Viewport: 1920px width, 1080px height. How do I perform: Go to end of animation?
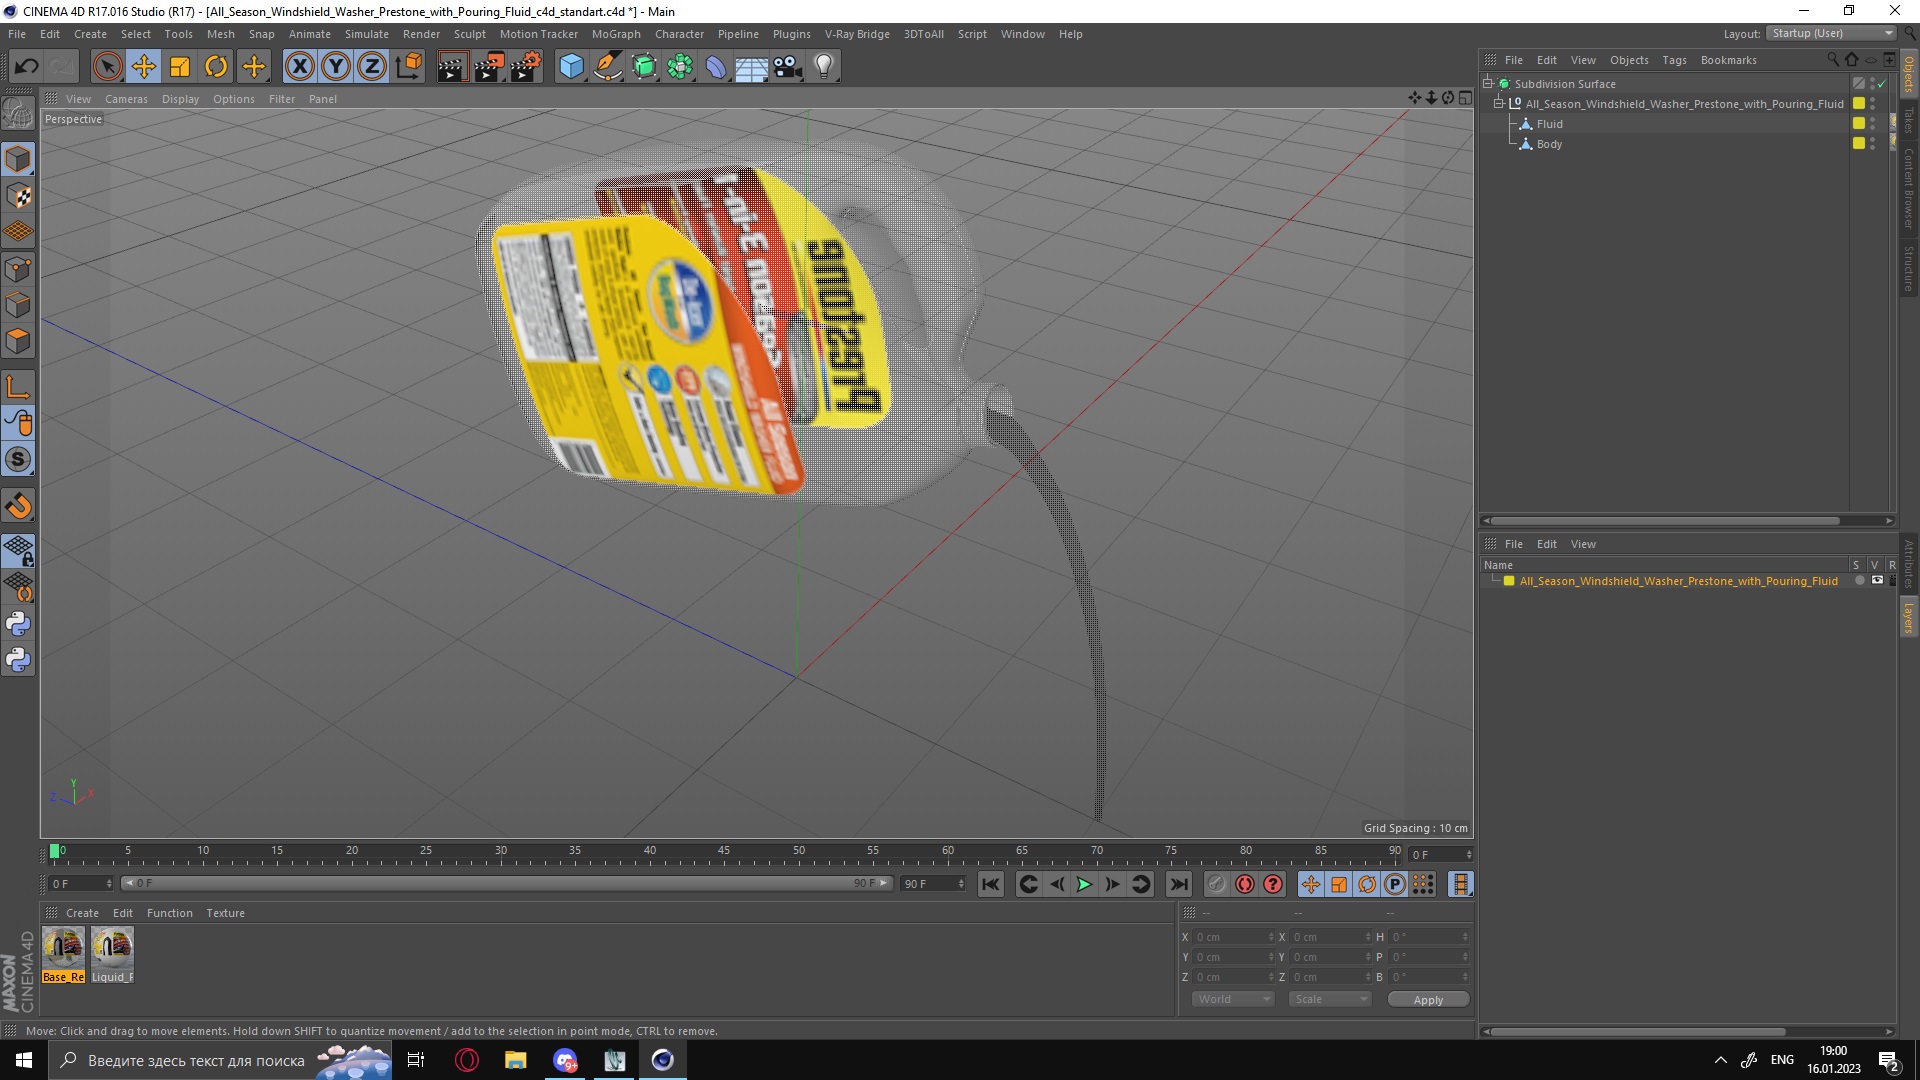(x=1179, y=884)
